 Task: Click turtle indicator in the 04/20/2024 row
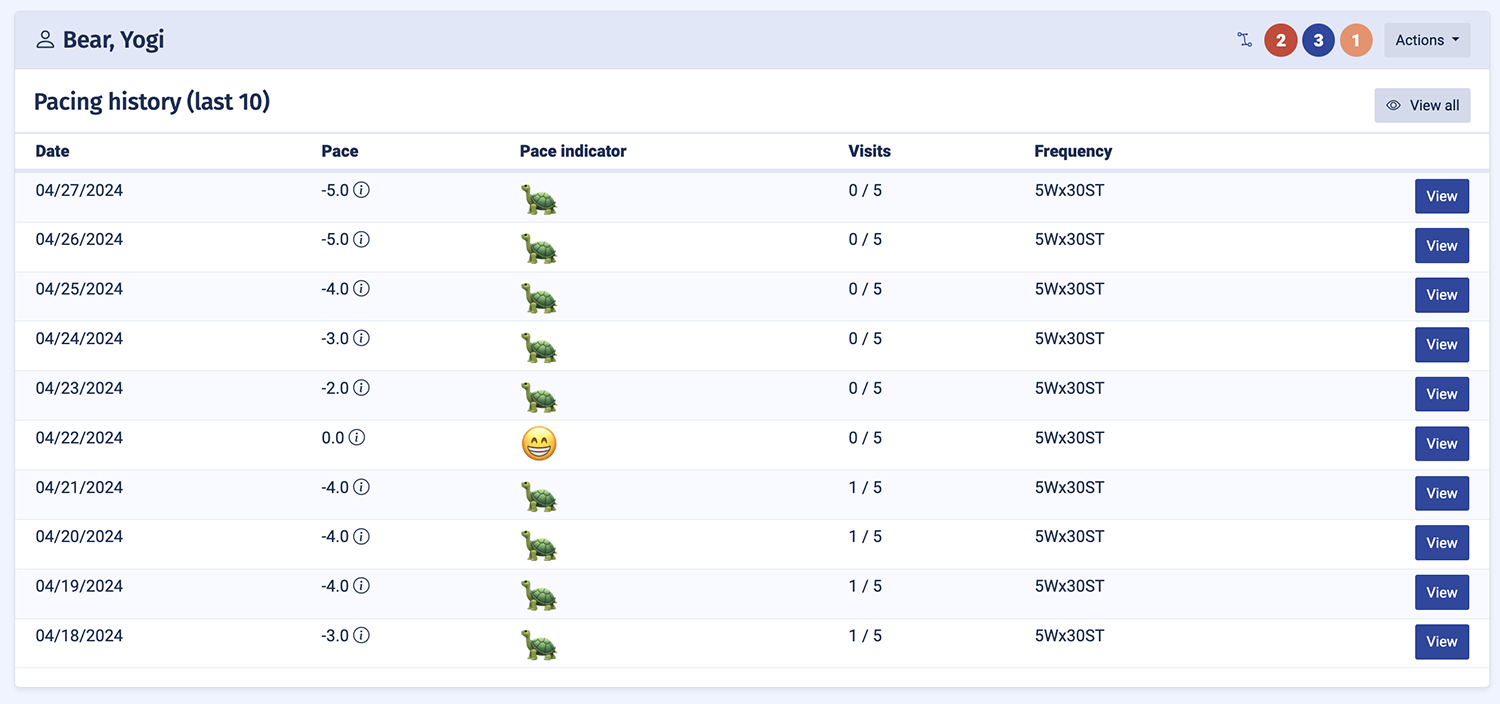[539, 545]
